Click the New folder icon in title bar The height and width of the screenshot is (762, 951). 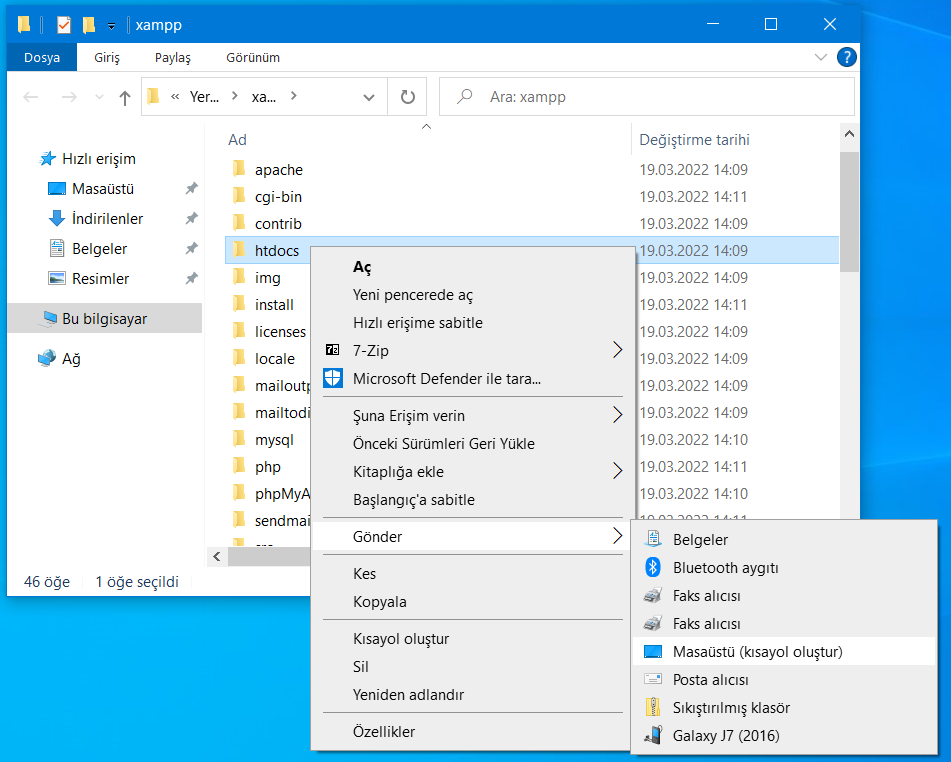pyautogui.click(x=89, y=24)
